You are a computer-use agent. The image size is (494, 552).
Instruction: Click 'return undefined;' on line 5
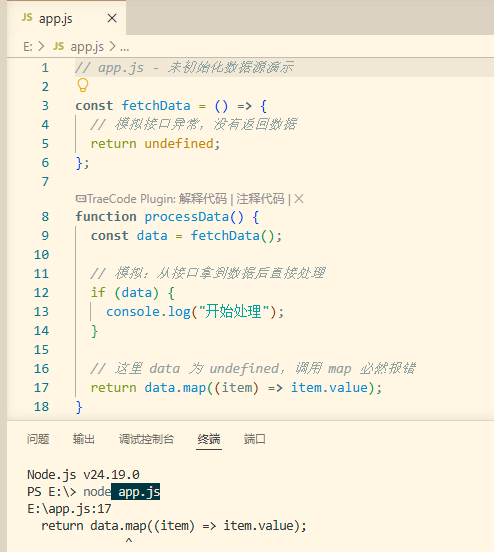point(155,144)
